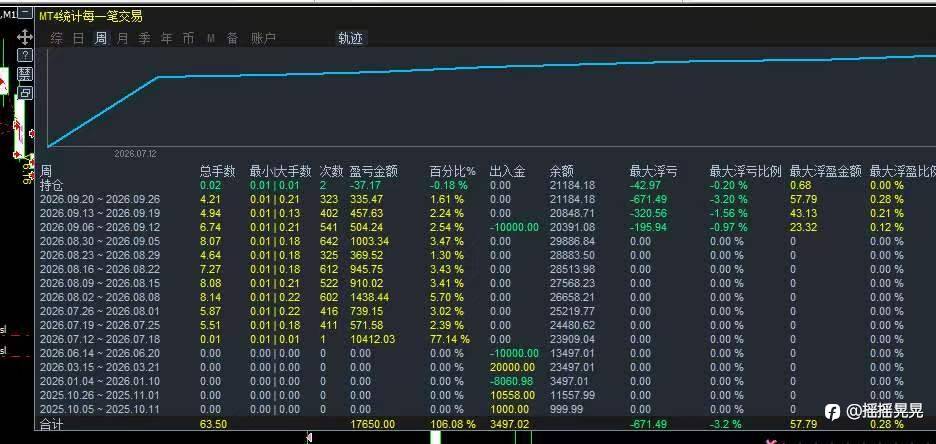Select week row 2026.07.26 ~ 2026.08.01
The height and width of the screenshot is (444, 936).
tap(100, 311)
